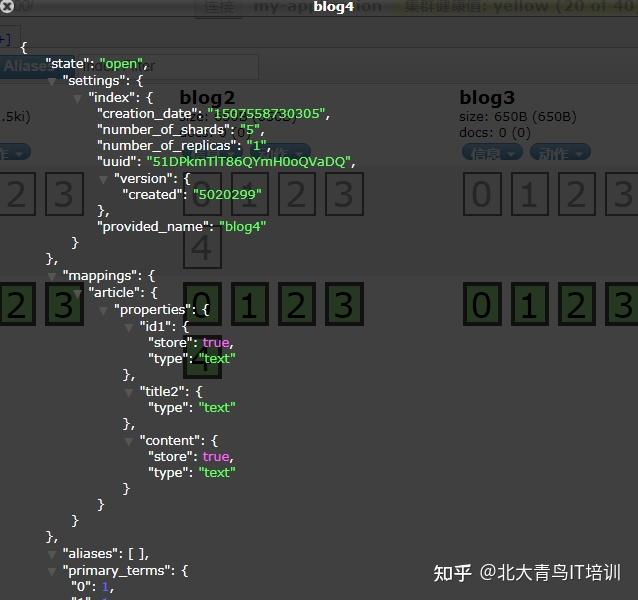Click blog2 unassigned replica shard 3

tap(344, 194)
